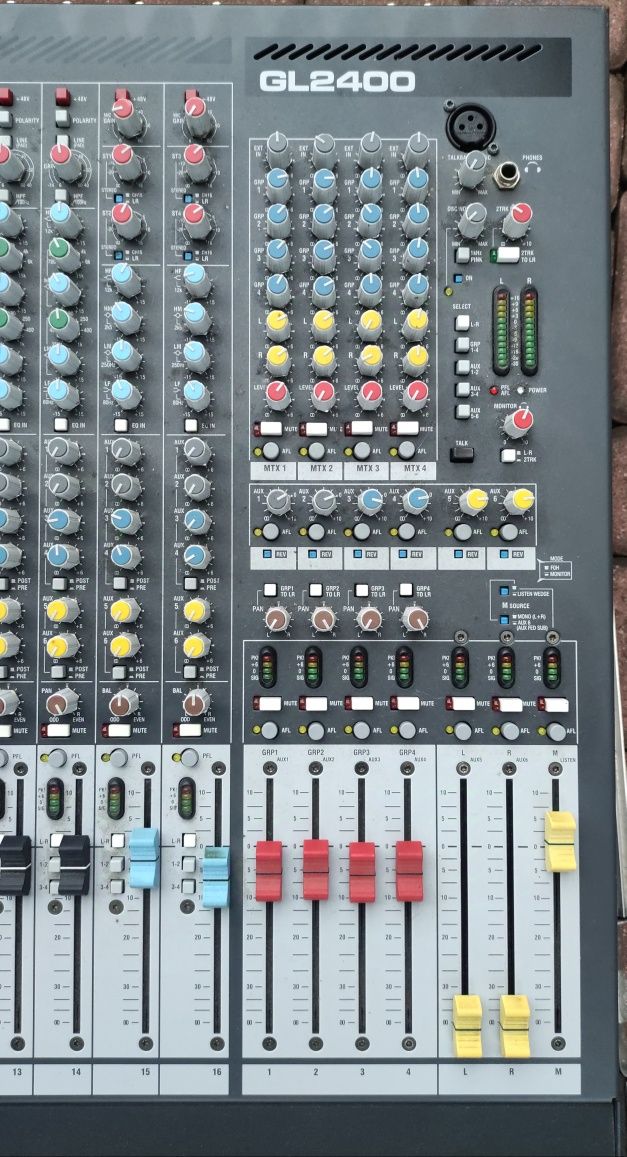Grab the blue channel 15 fader
This screenshot has height=1157, width=627.
point(144,857)
